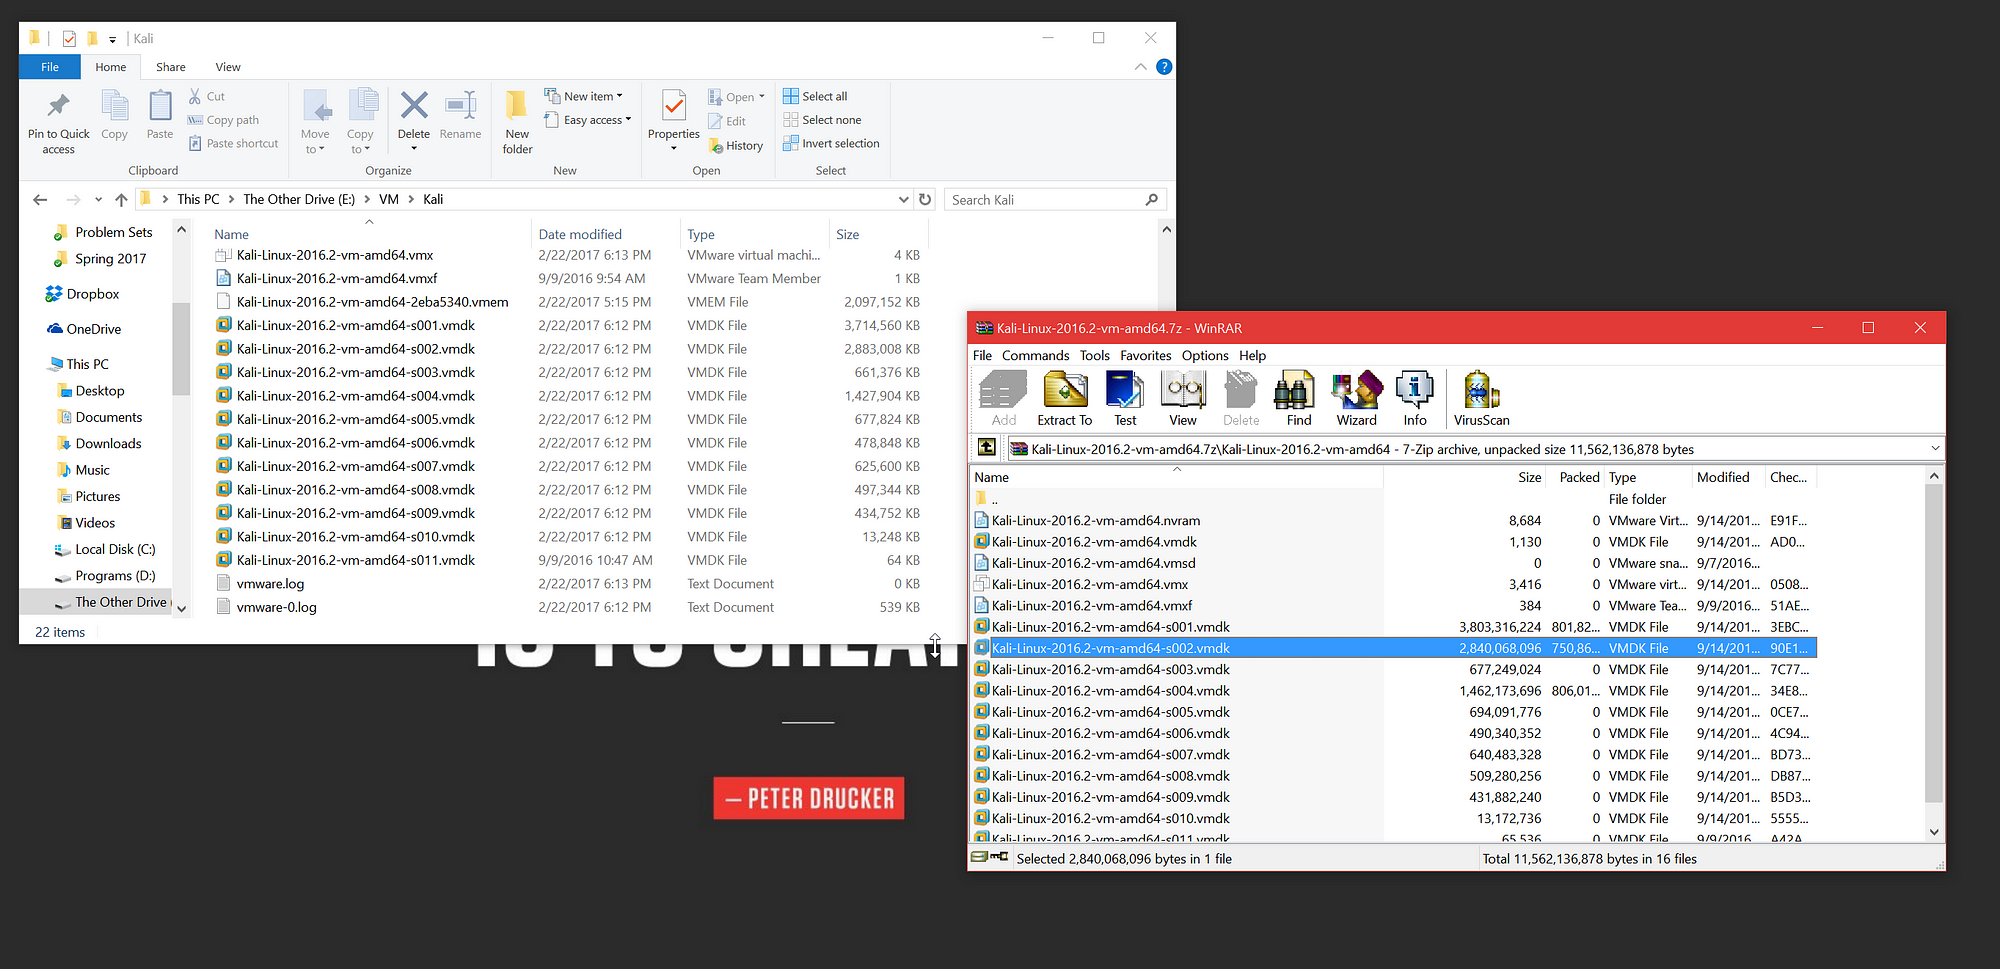
Task: Switch to the Explorer Share tab
Action: pyautogui.click(x=171, y=67)
